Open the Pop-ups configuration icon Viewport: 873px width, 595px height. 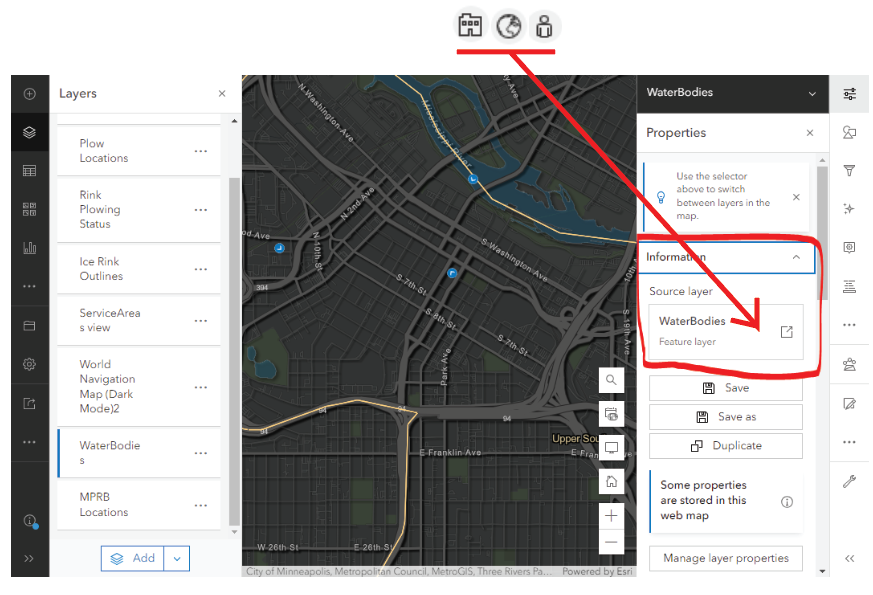[849, 247]
